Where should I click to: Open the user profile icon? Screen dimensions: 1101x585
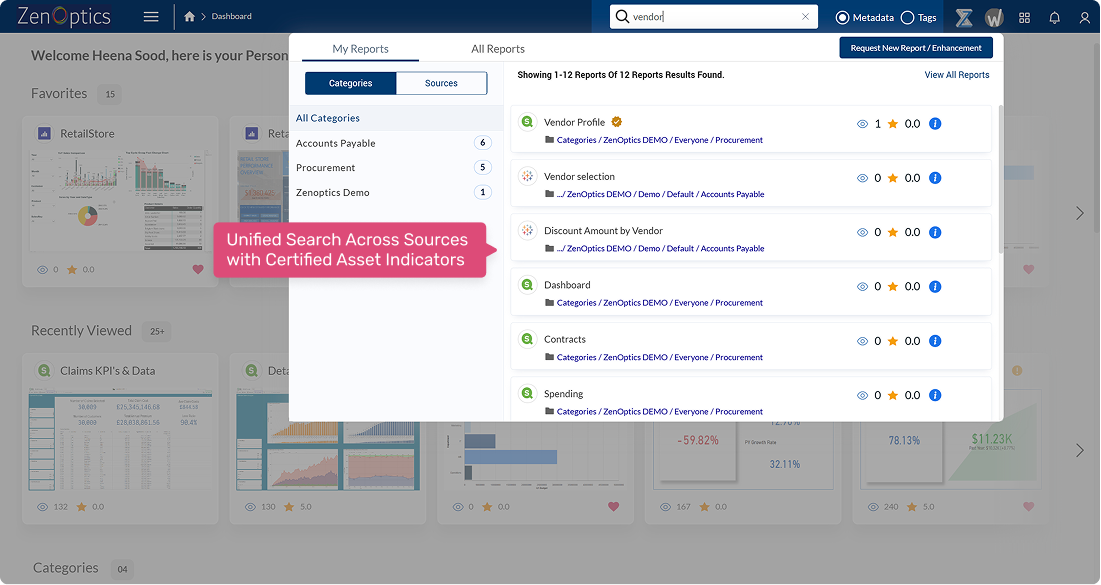pos(1084,18)
